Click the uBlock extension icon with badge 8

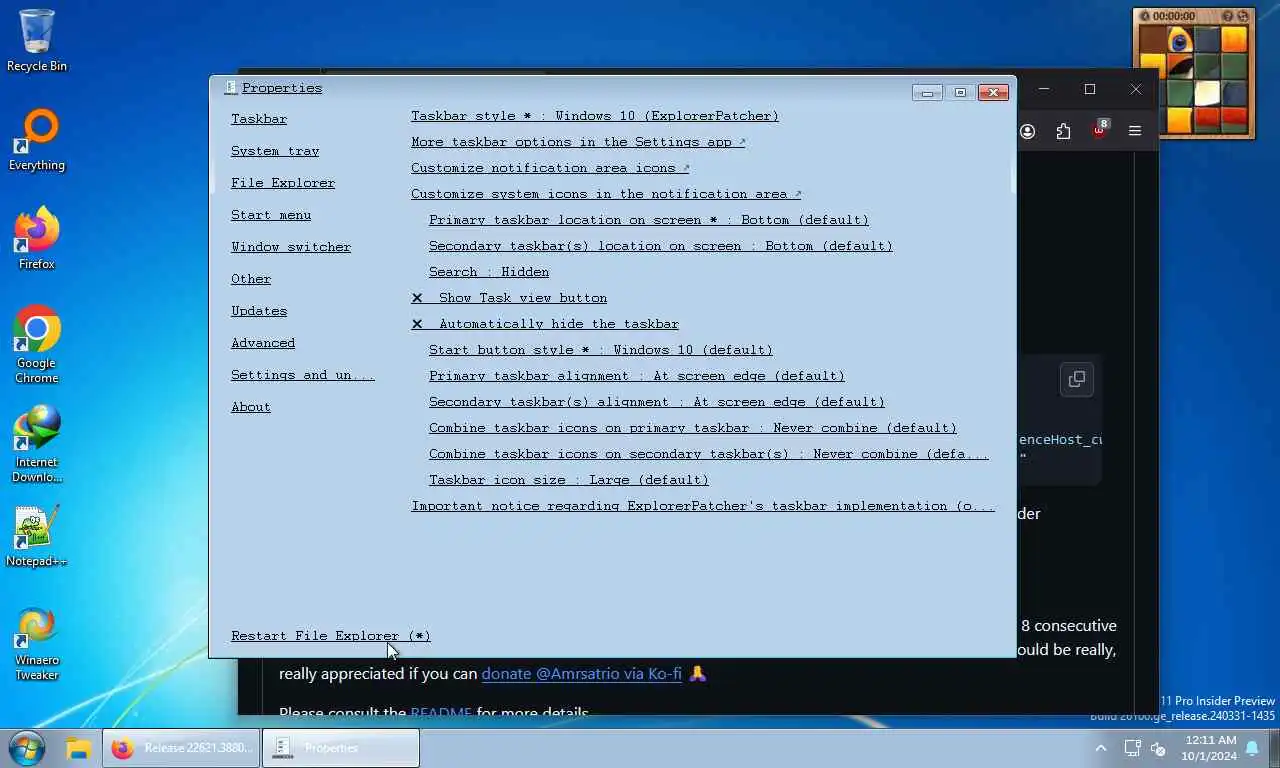[x=1100, y=130]
